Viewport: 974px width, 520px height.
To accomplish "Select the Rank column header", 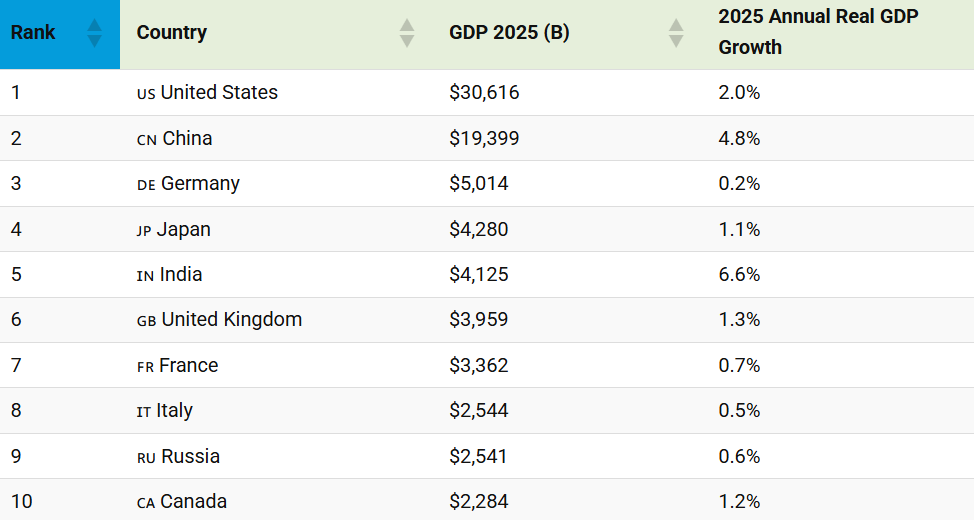I will (33, 33).
